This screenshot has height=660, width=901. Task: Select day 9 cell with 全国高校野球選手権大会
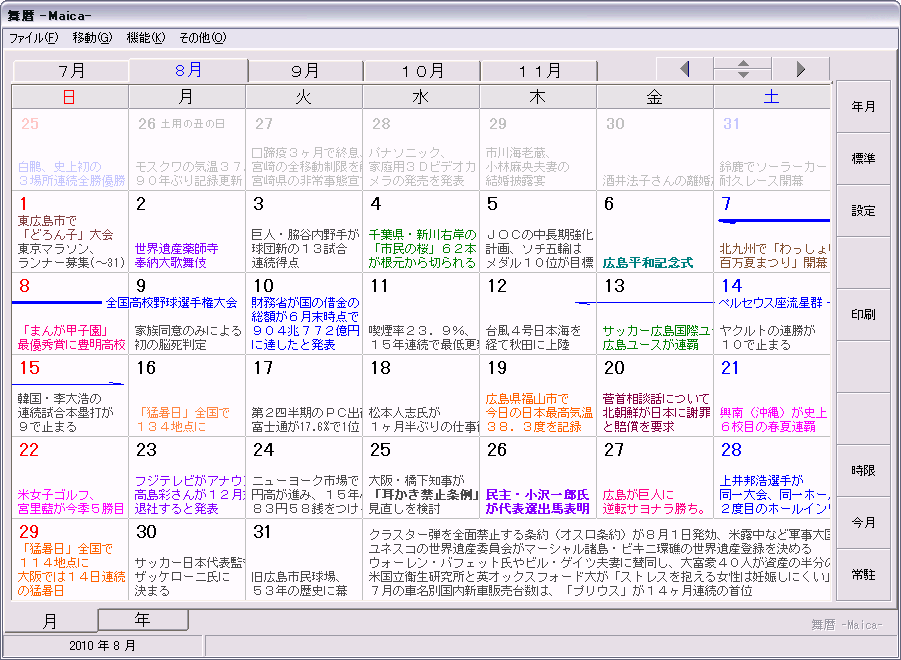[x=187, y=314]
